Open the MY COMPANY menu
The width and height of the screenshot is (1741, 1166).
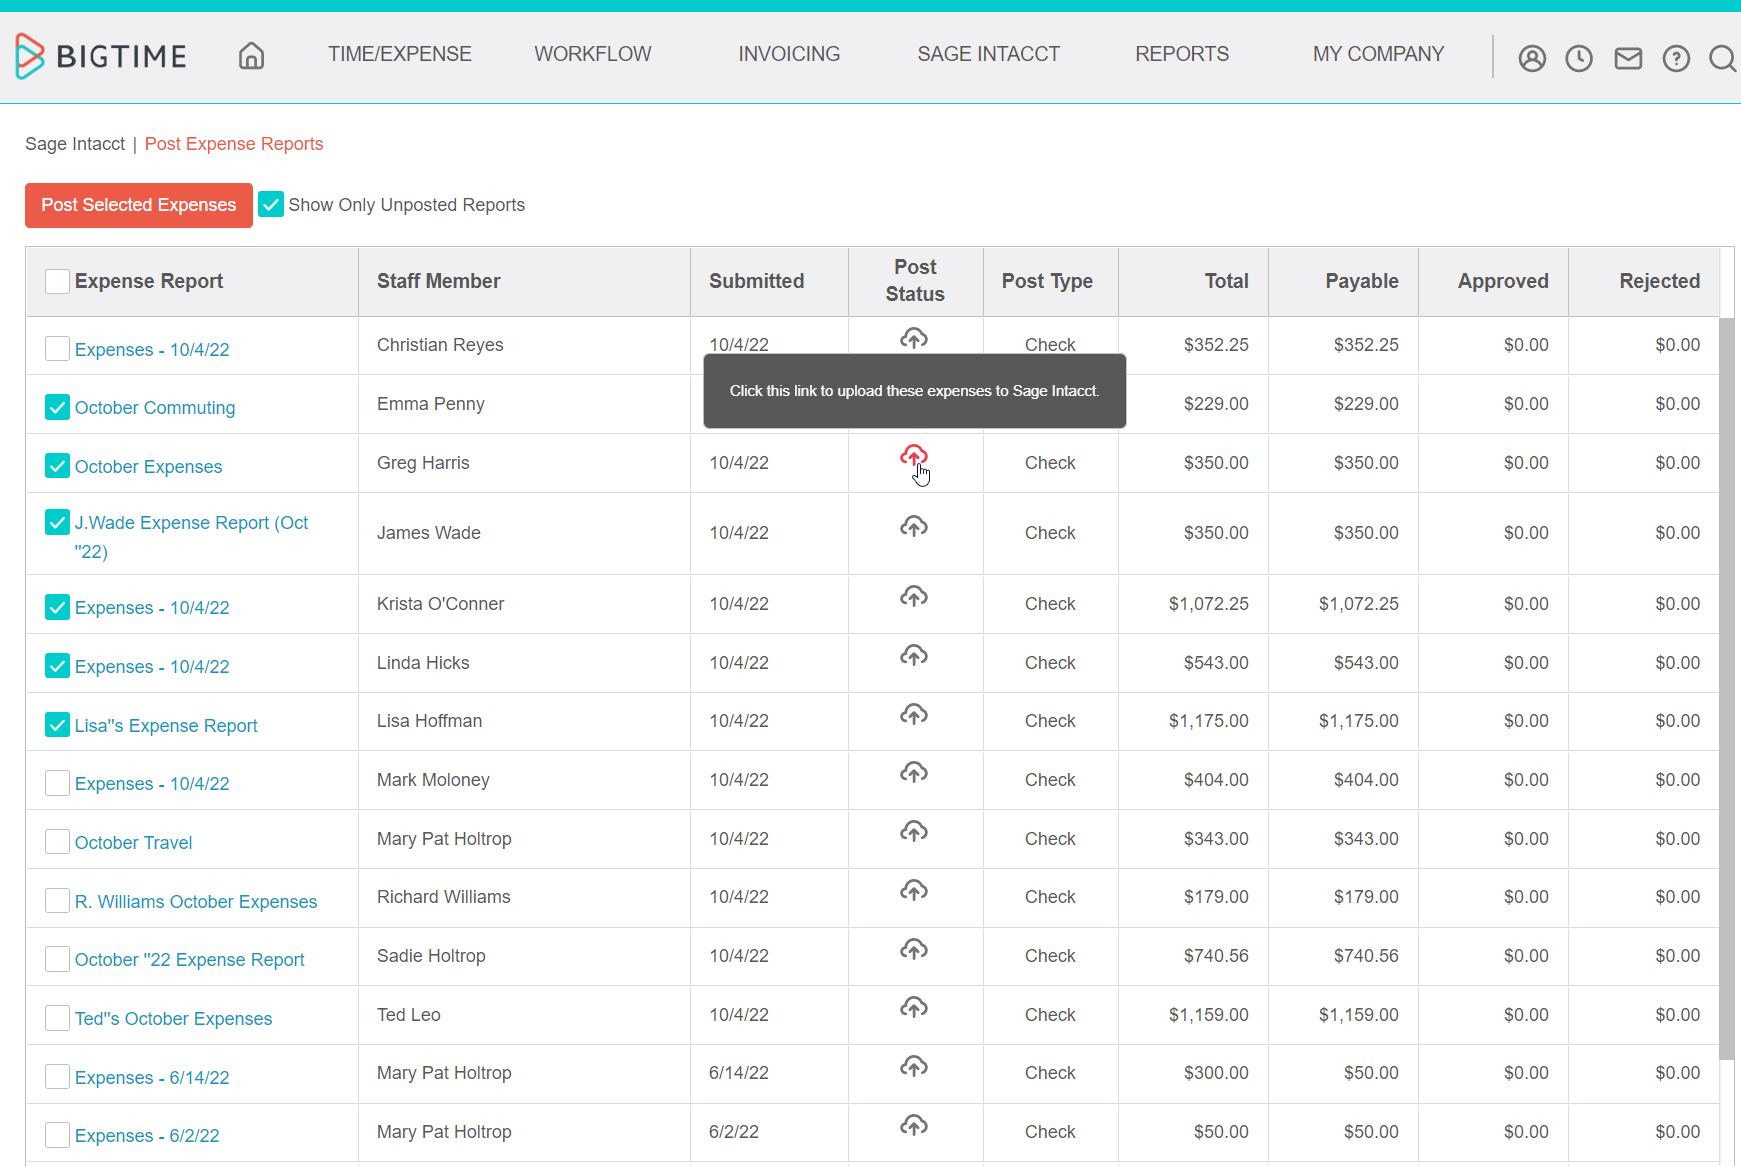tap(1379, 54)
